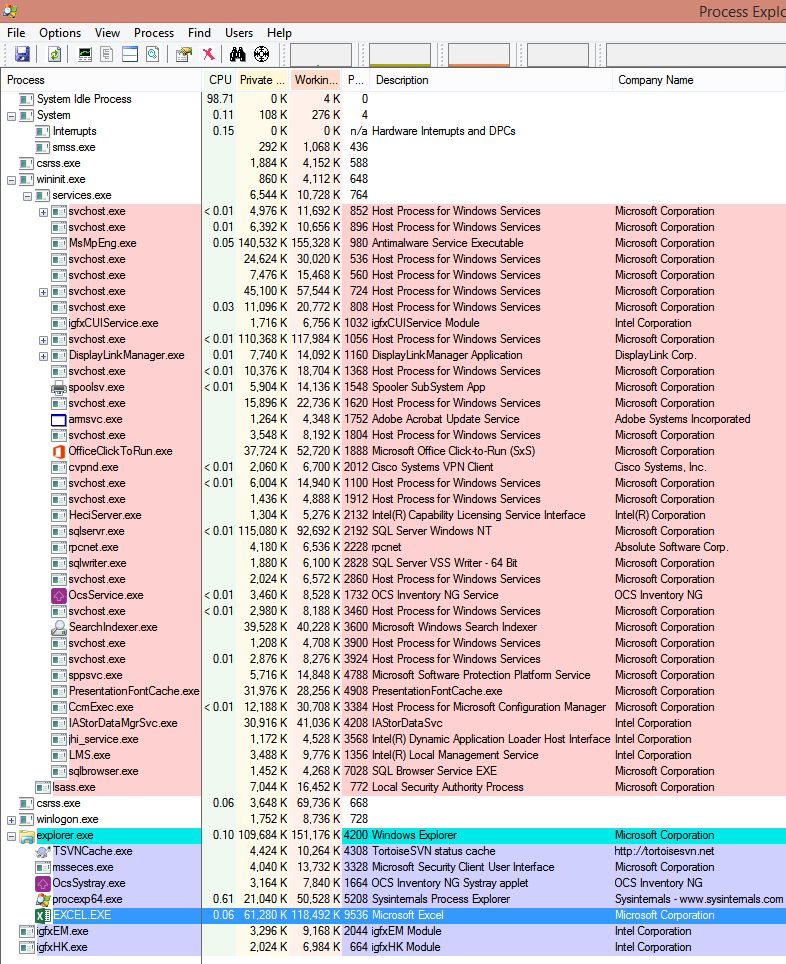Click the System Idle Process icon

(x=26, y=99)
